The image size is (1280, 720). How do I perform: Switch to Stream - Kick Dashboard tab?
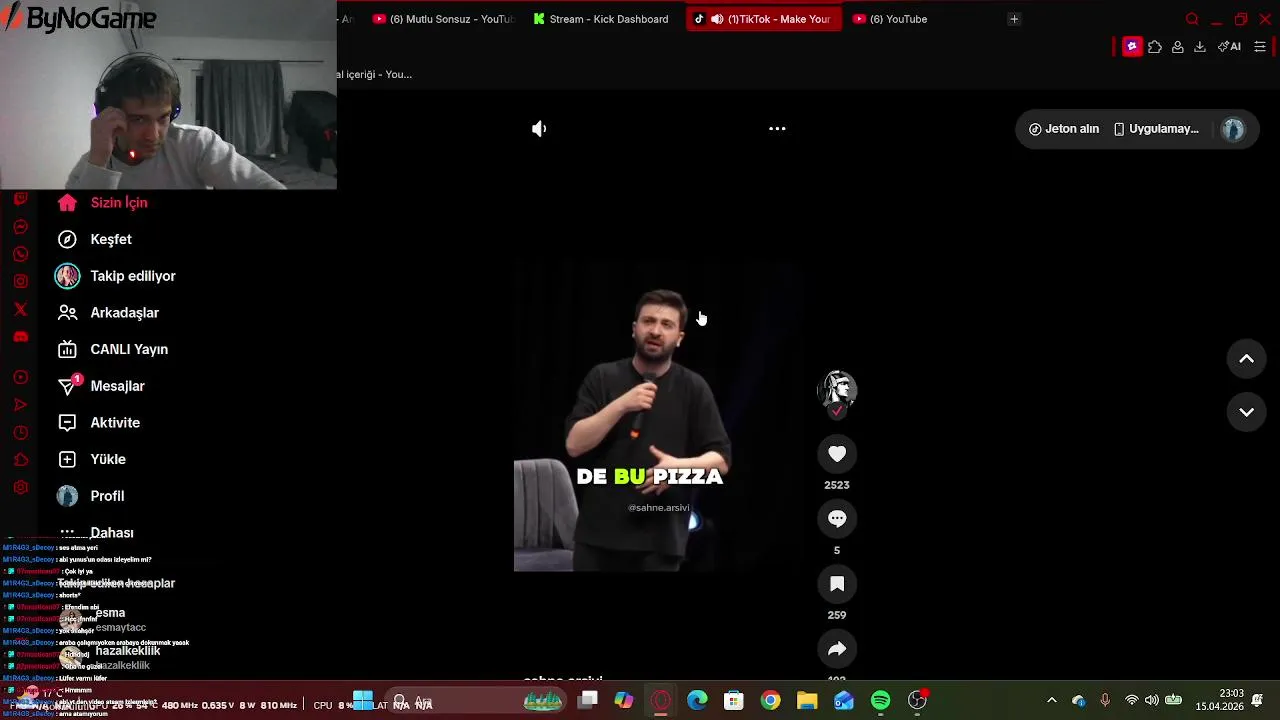tap(603, 19)
